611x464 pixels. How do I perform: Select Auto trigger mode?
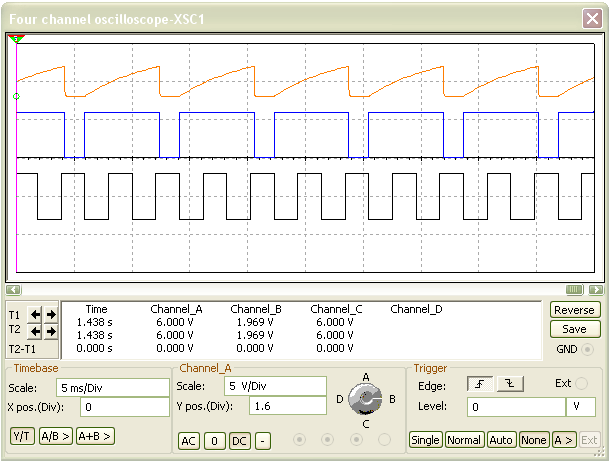coord(501,440)
